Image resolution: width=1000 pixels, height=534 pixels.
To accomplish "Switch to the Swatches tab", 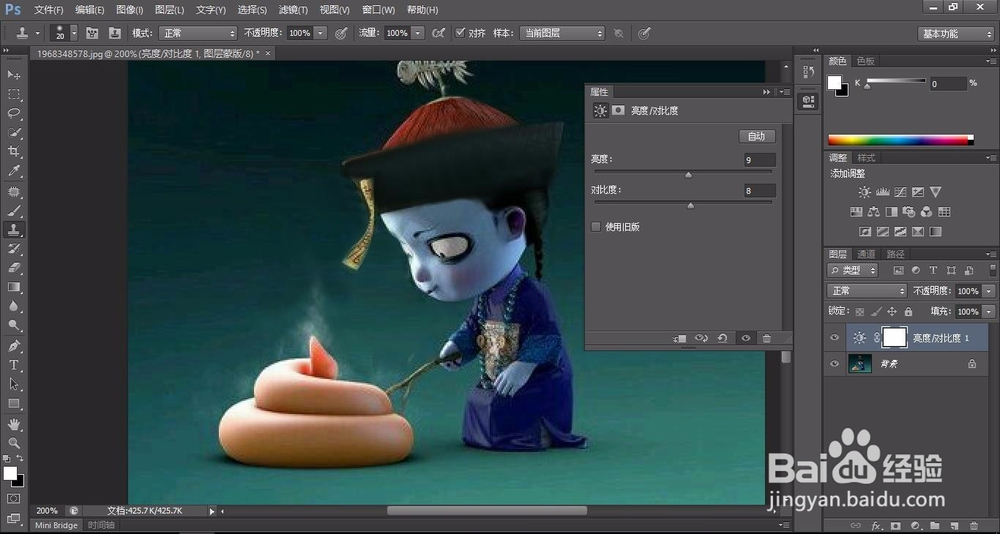I will 866,61.
